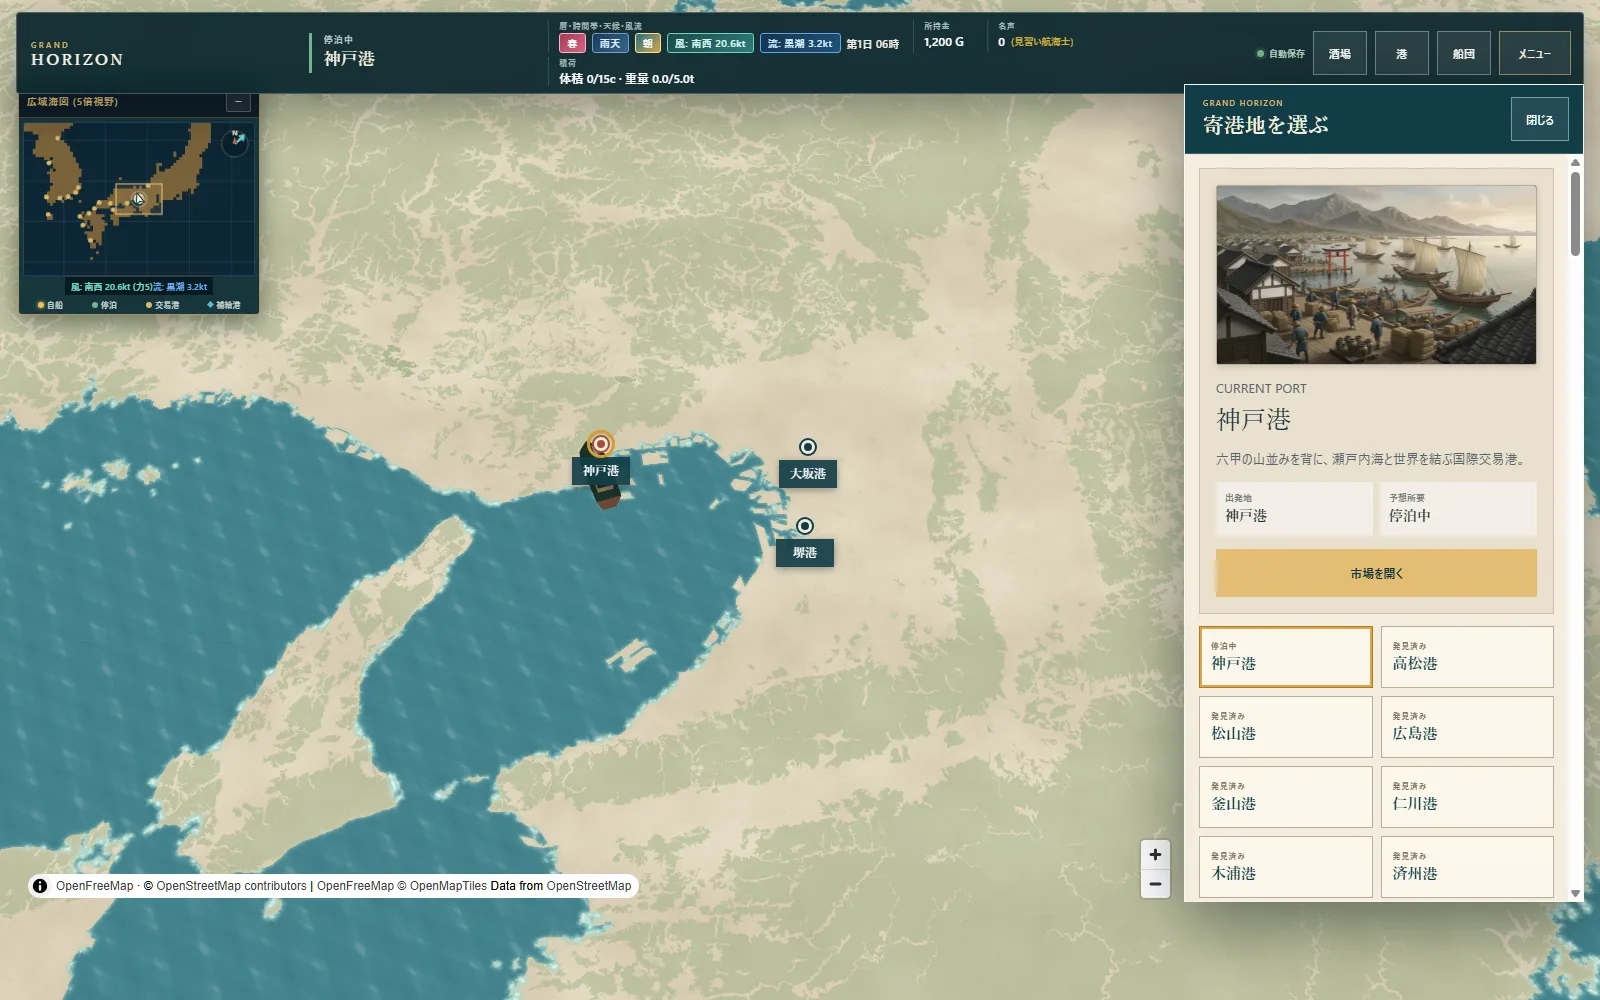The image size is (1600, 1000).
Task: Open the main menu (メニュー)
Action: [x=1534, y=54]
